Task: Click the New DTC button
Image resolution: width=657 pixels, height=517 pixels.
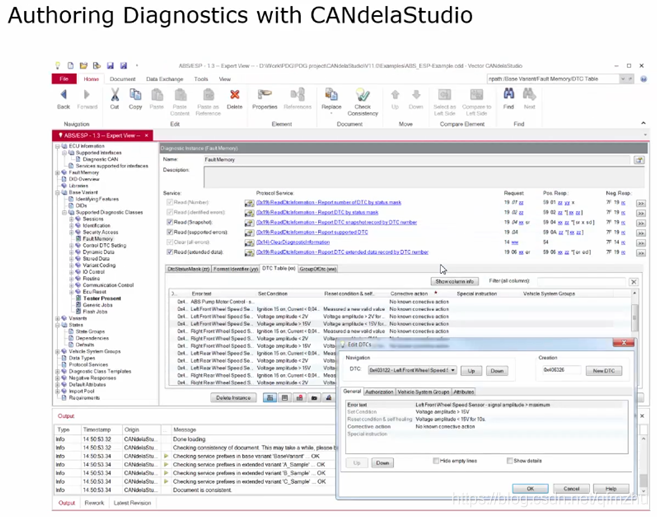Action: point(604,371)
